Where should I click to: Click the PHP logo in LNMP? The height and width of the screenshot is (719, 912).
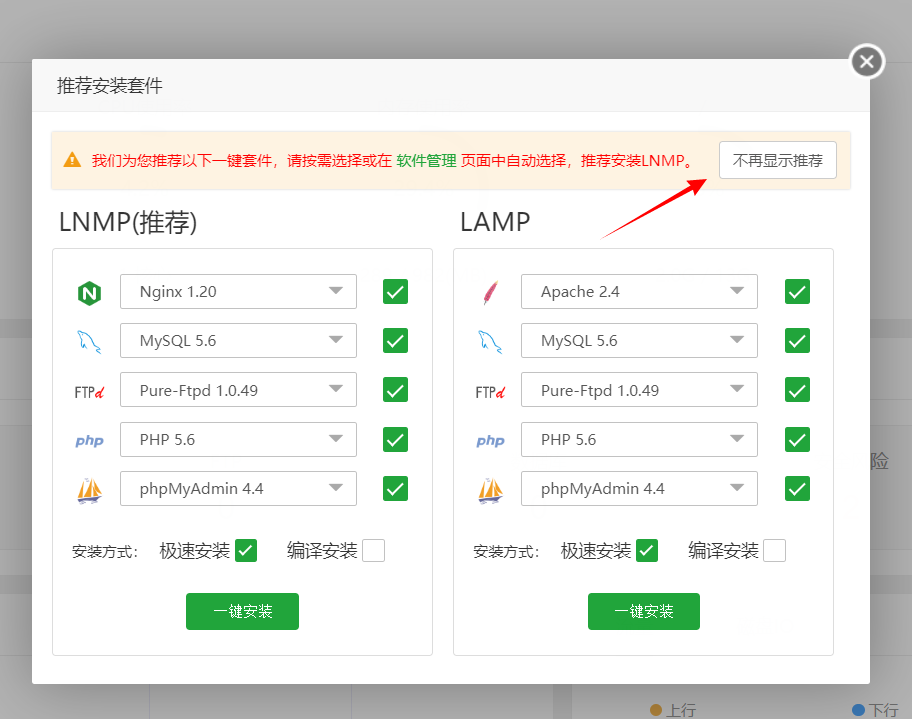tap(90, 441)
